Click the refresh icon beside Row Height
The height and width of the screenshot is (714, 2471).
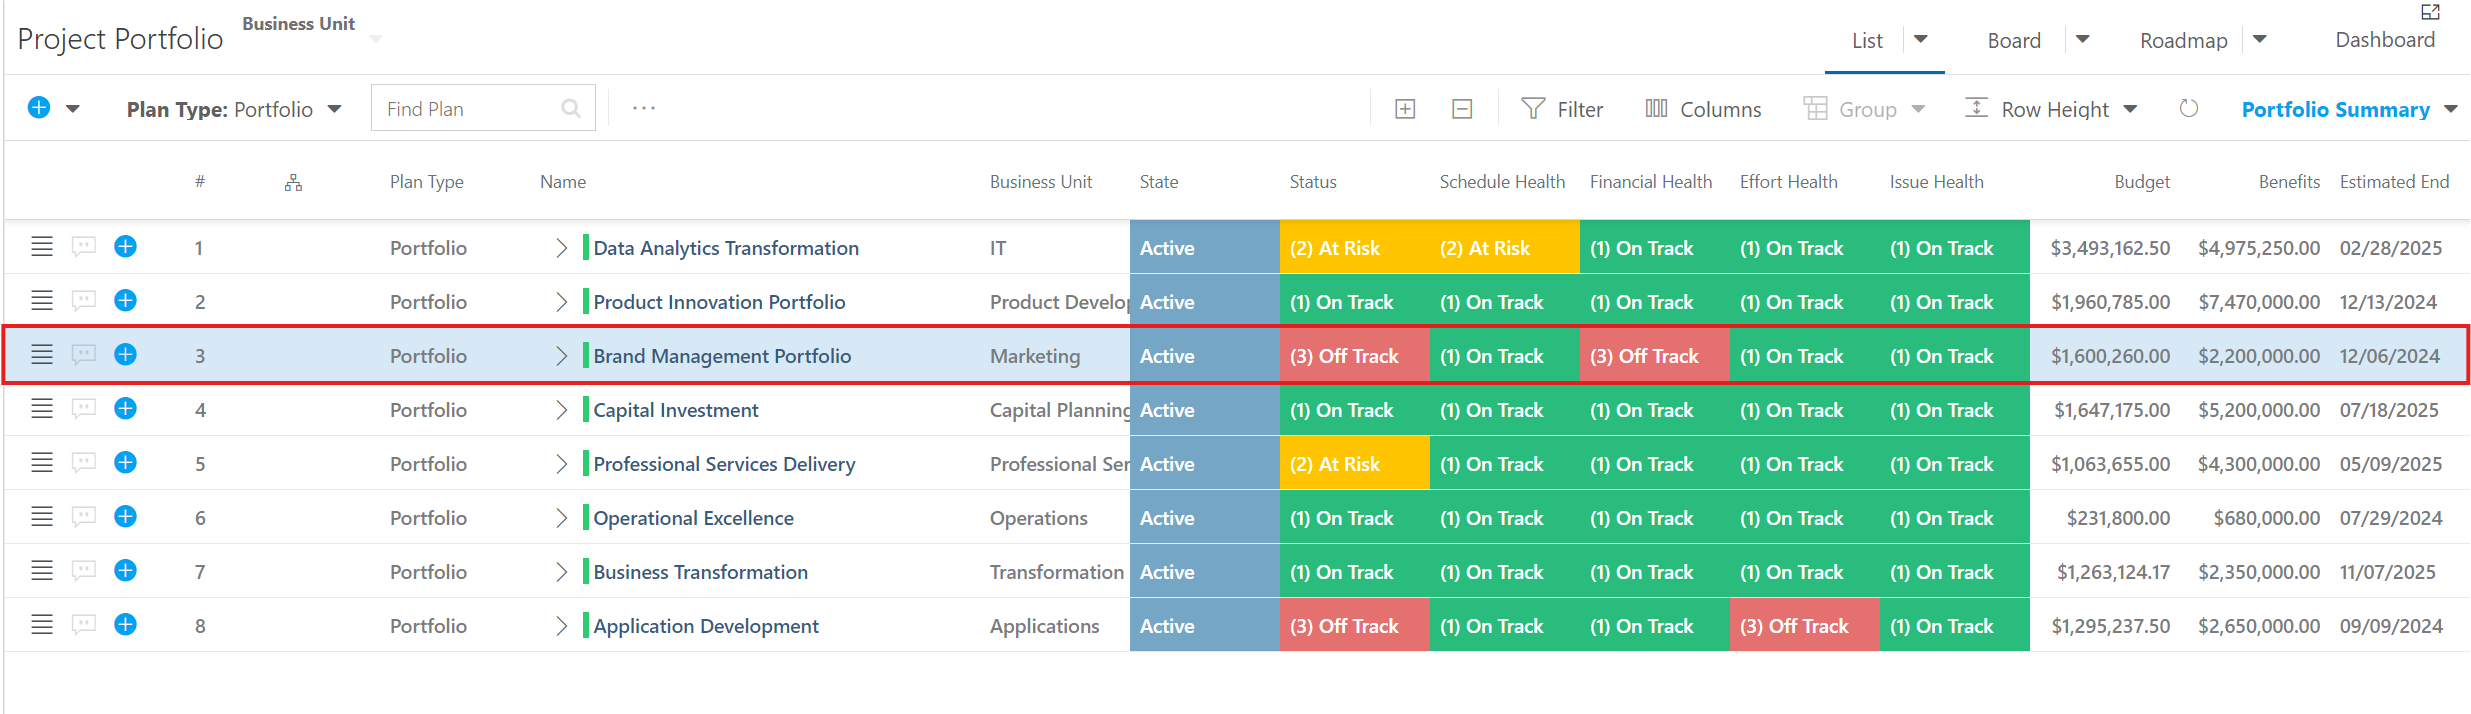pyautogui.click(x=2189, y=108)
